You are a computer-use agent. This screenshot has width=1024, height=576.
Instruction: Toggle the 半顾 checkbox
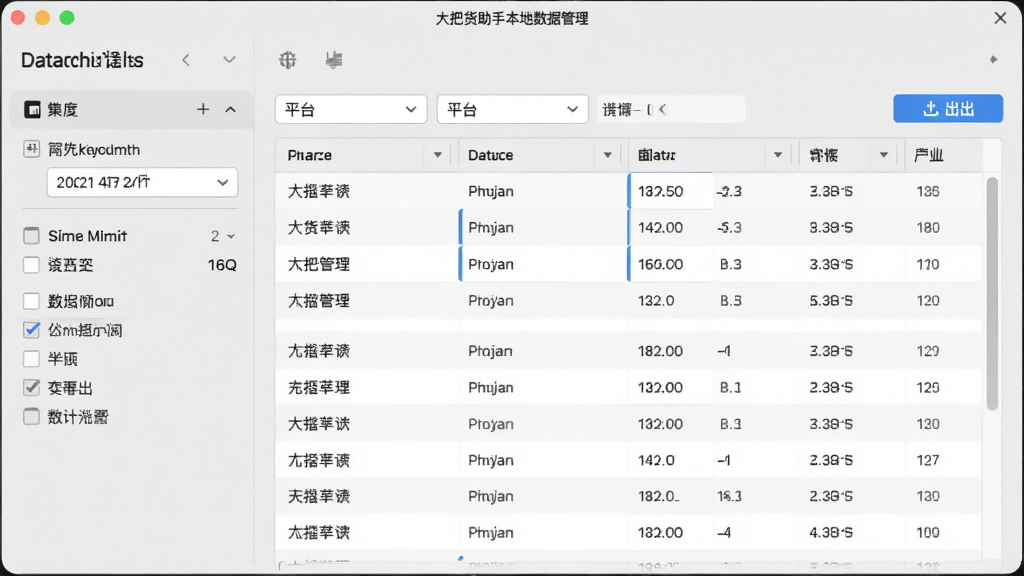31,359
